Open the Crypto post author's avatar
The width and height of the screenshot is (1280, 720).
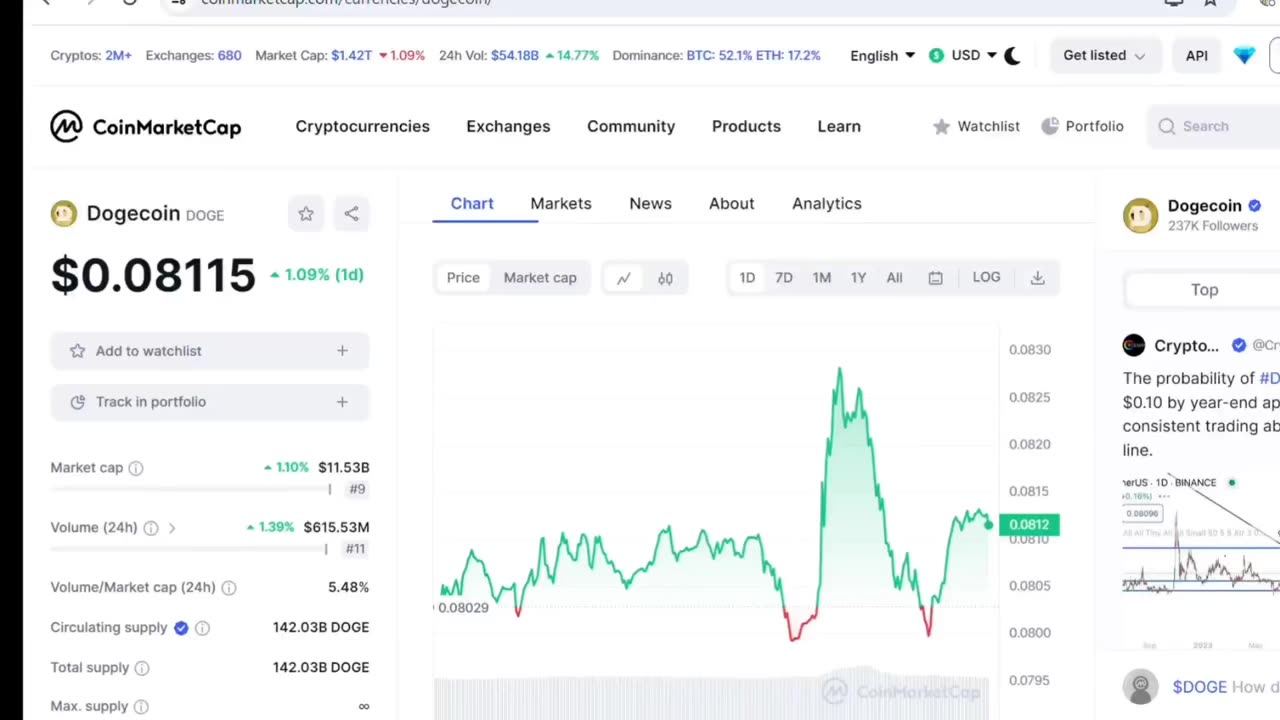click(x=1133, y=346)
